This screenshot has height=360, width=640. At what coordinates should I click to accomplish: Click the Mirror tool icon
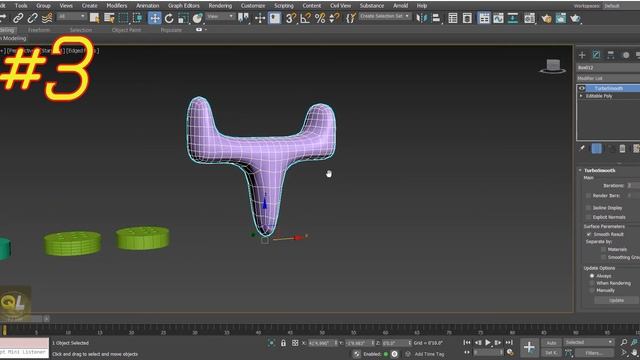(x=421, y=18)
